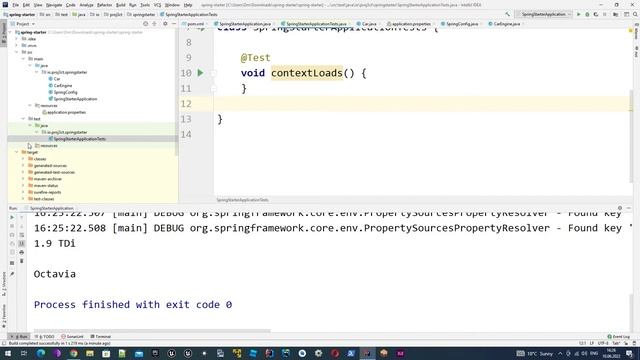640x360 pixels.
Task: Open the Project panel gear settings
Action: (165, 24)
